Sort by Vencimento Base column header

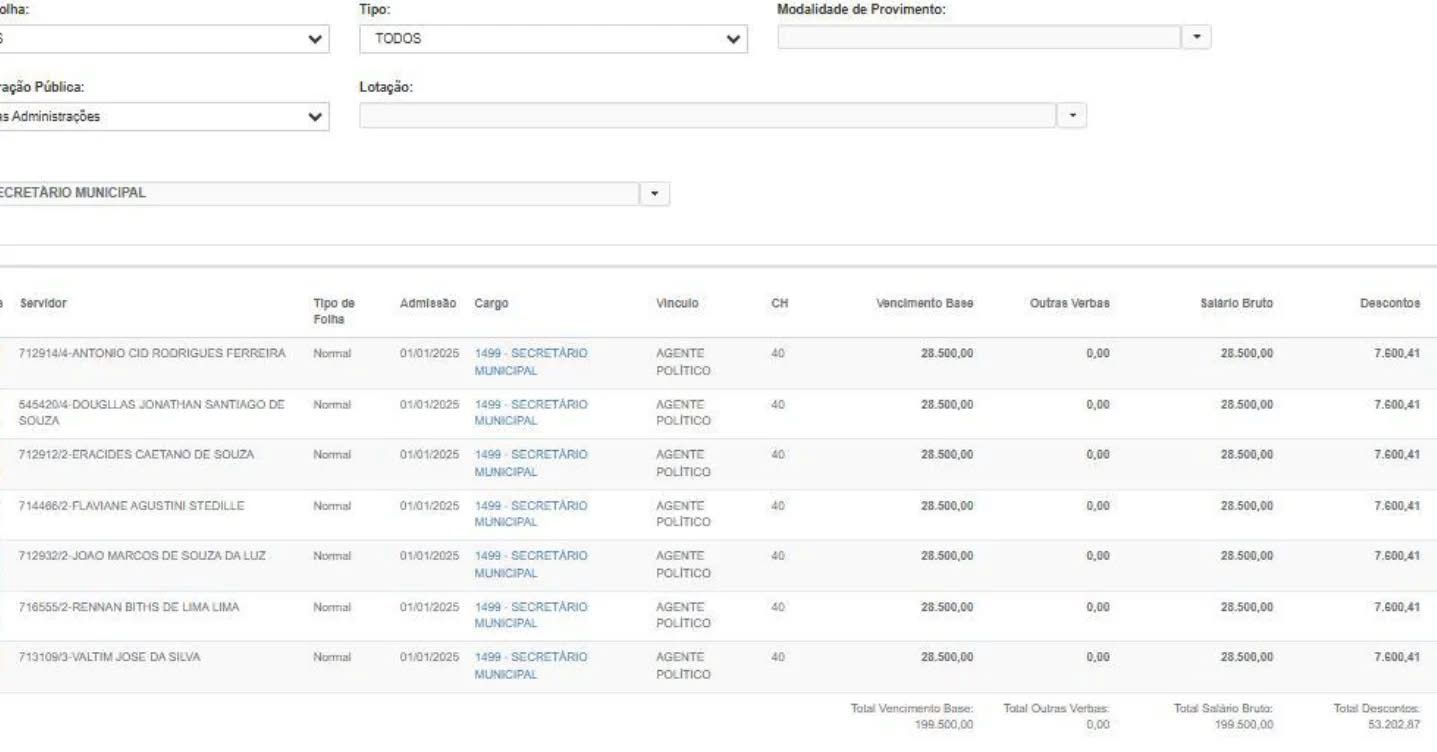coord(924,303)
